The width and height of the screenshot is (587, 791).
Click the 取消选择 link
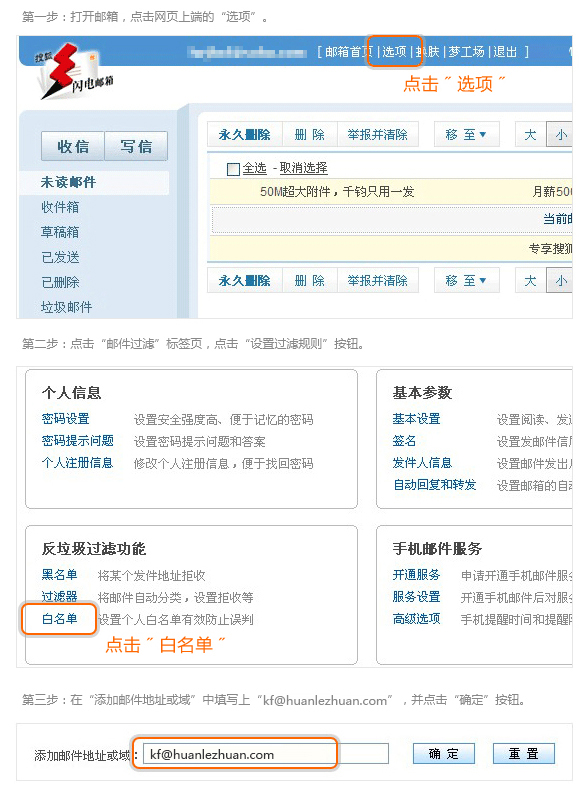304,168
